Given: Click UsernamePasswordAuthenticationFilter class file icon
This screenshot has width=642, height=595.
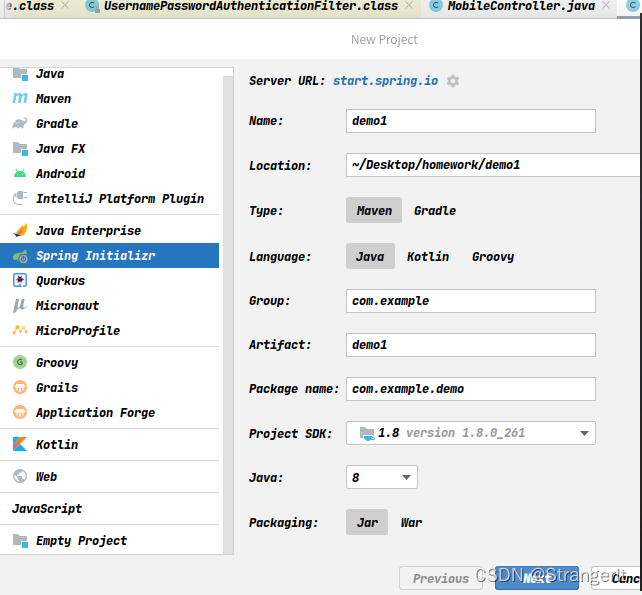Looking at the screenshot, I should point(93,6).
